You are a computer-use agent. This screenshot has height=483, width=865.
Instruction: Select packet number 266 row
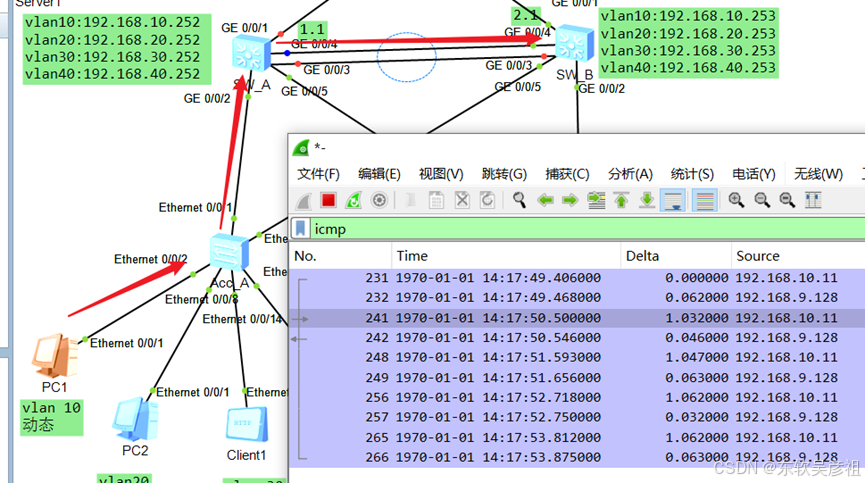(x=577, y=458)
